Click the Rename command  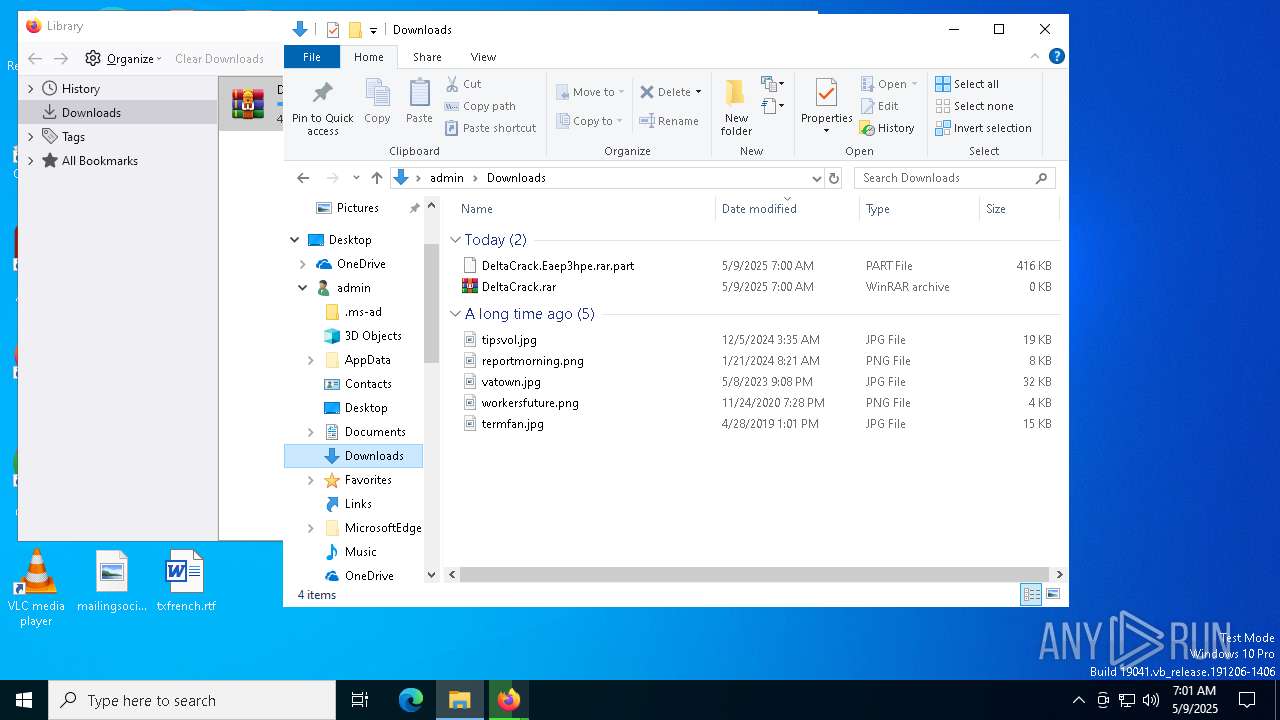[669, 121]
